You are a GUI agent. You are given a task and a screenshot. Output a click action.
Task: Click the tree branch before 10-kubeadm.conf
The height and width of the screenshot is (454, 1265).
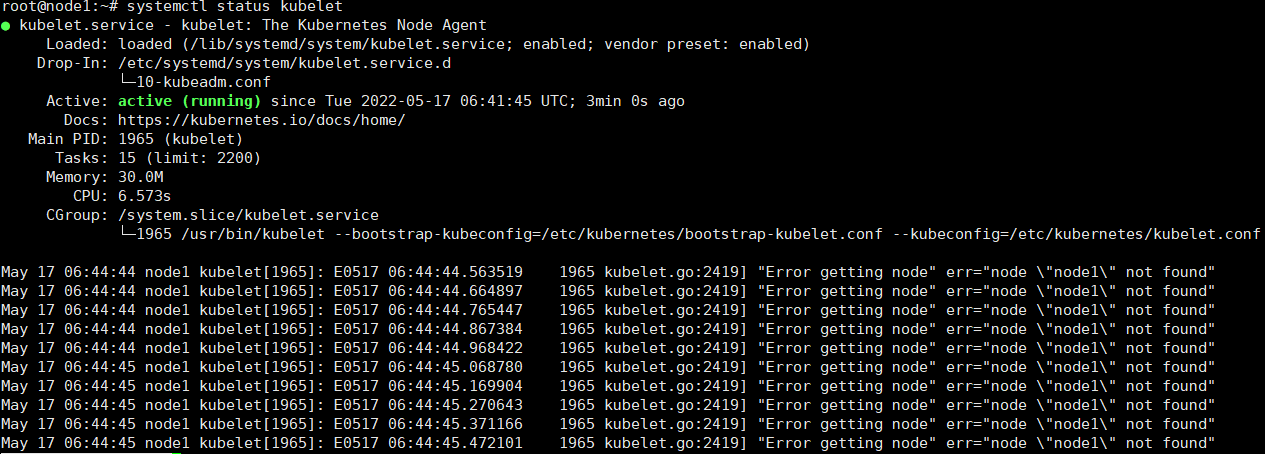point(127,82)
